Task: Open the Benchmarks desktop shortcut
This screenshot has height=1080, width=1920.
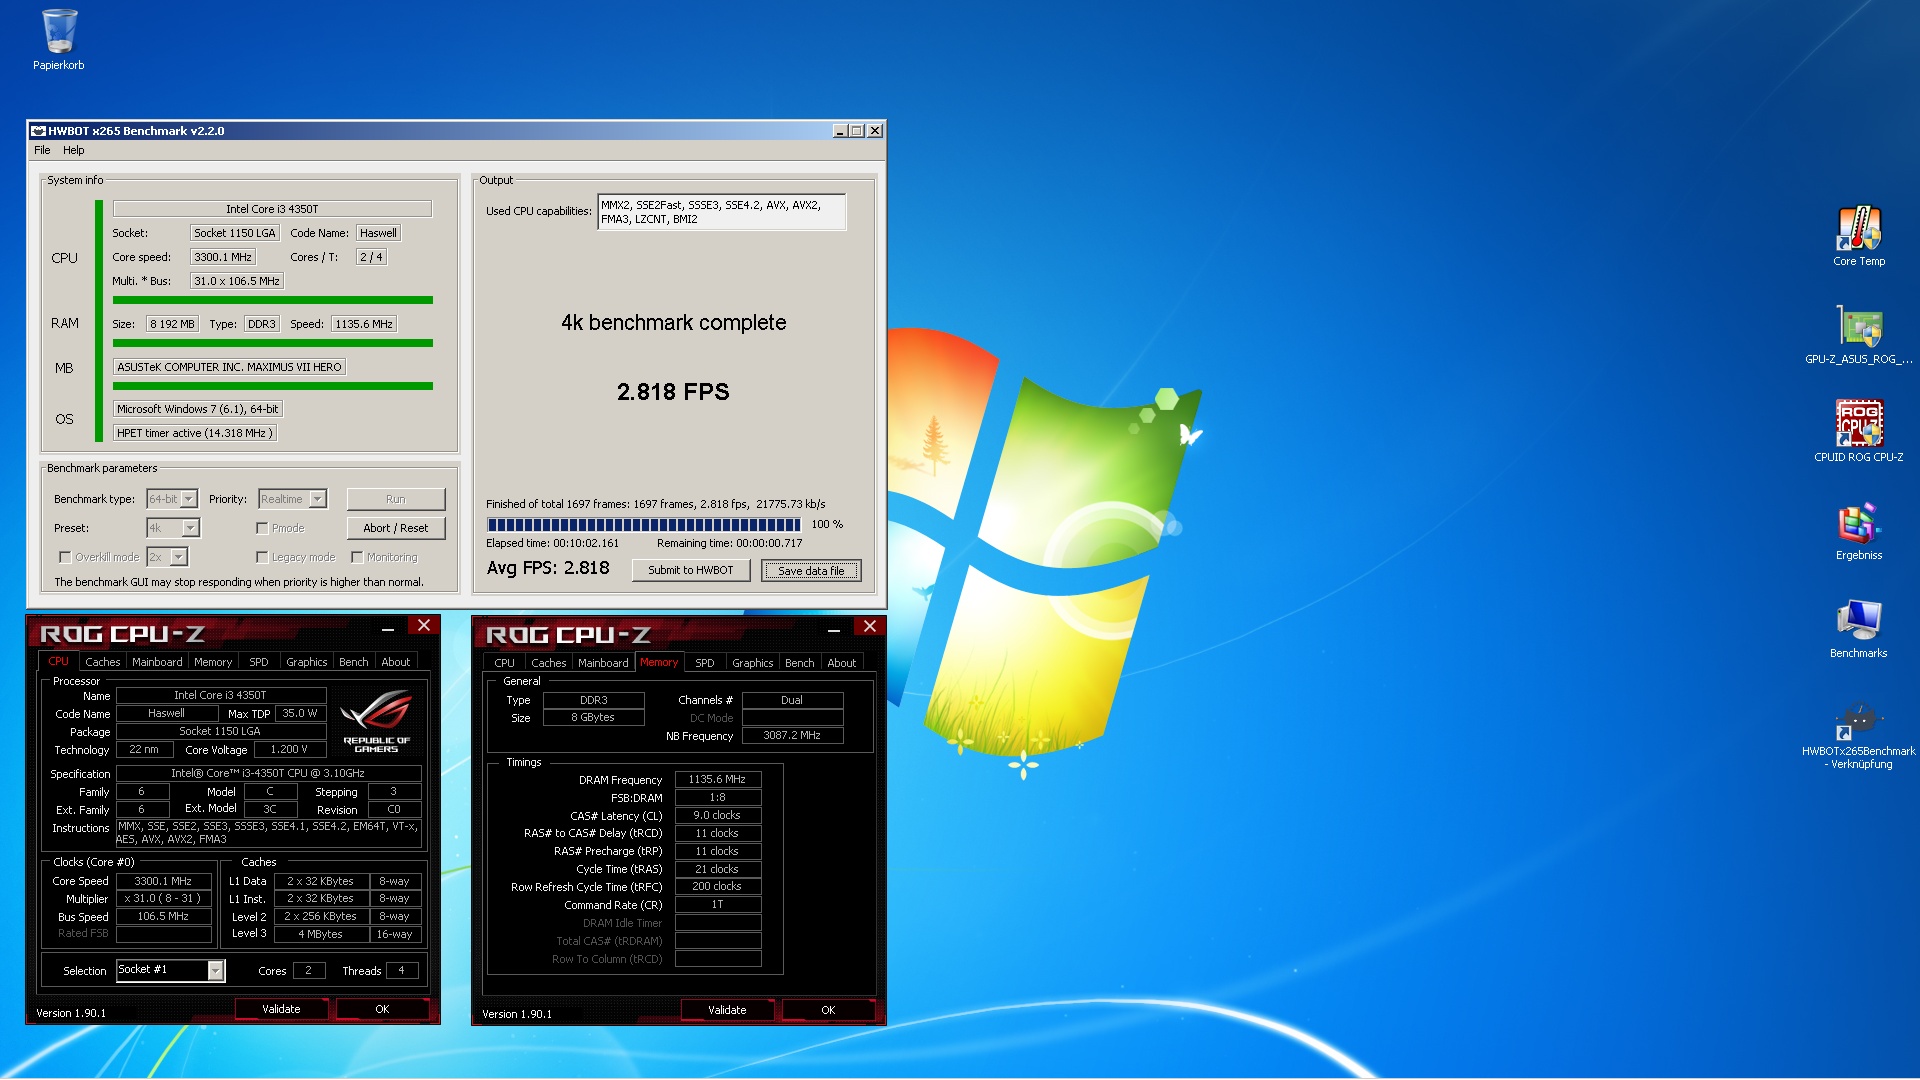Action: tap(1859, 628)
